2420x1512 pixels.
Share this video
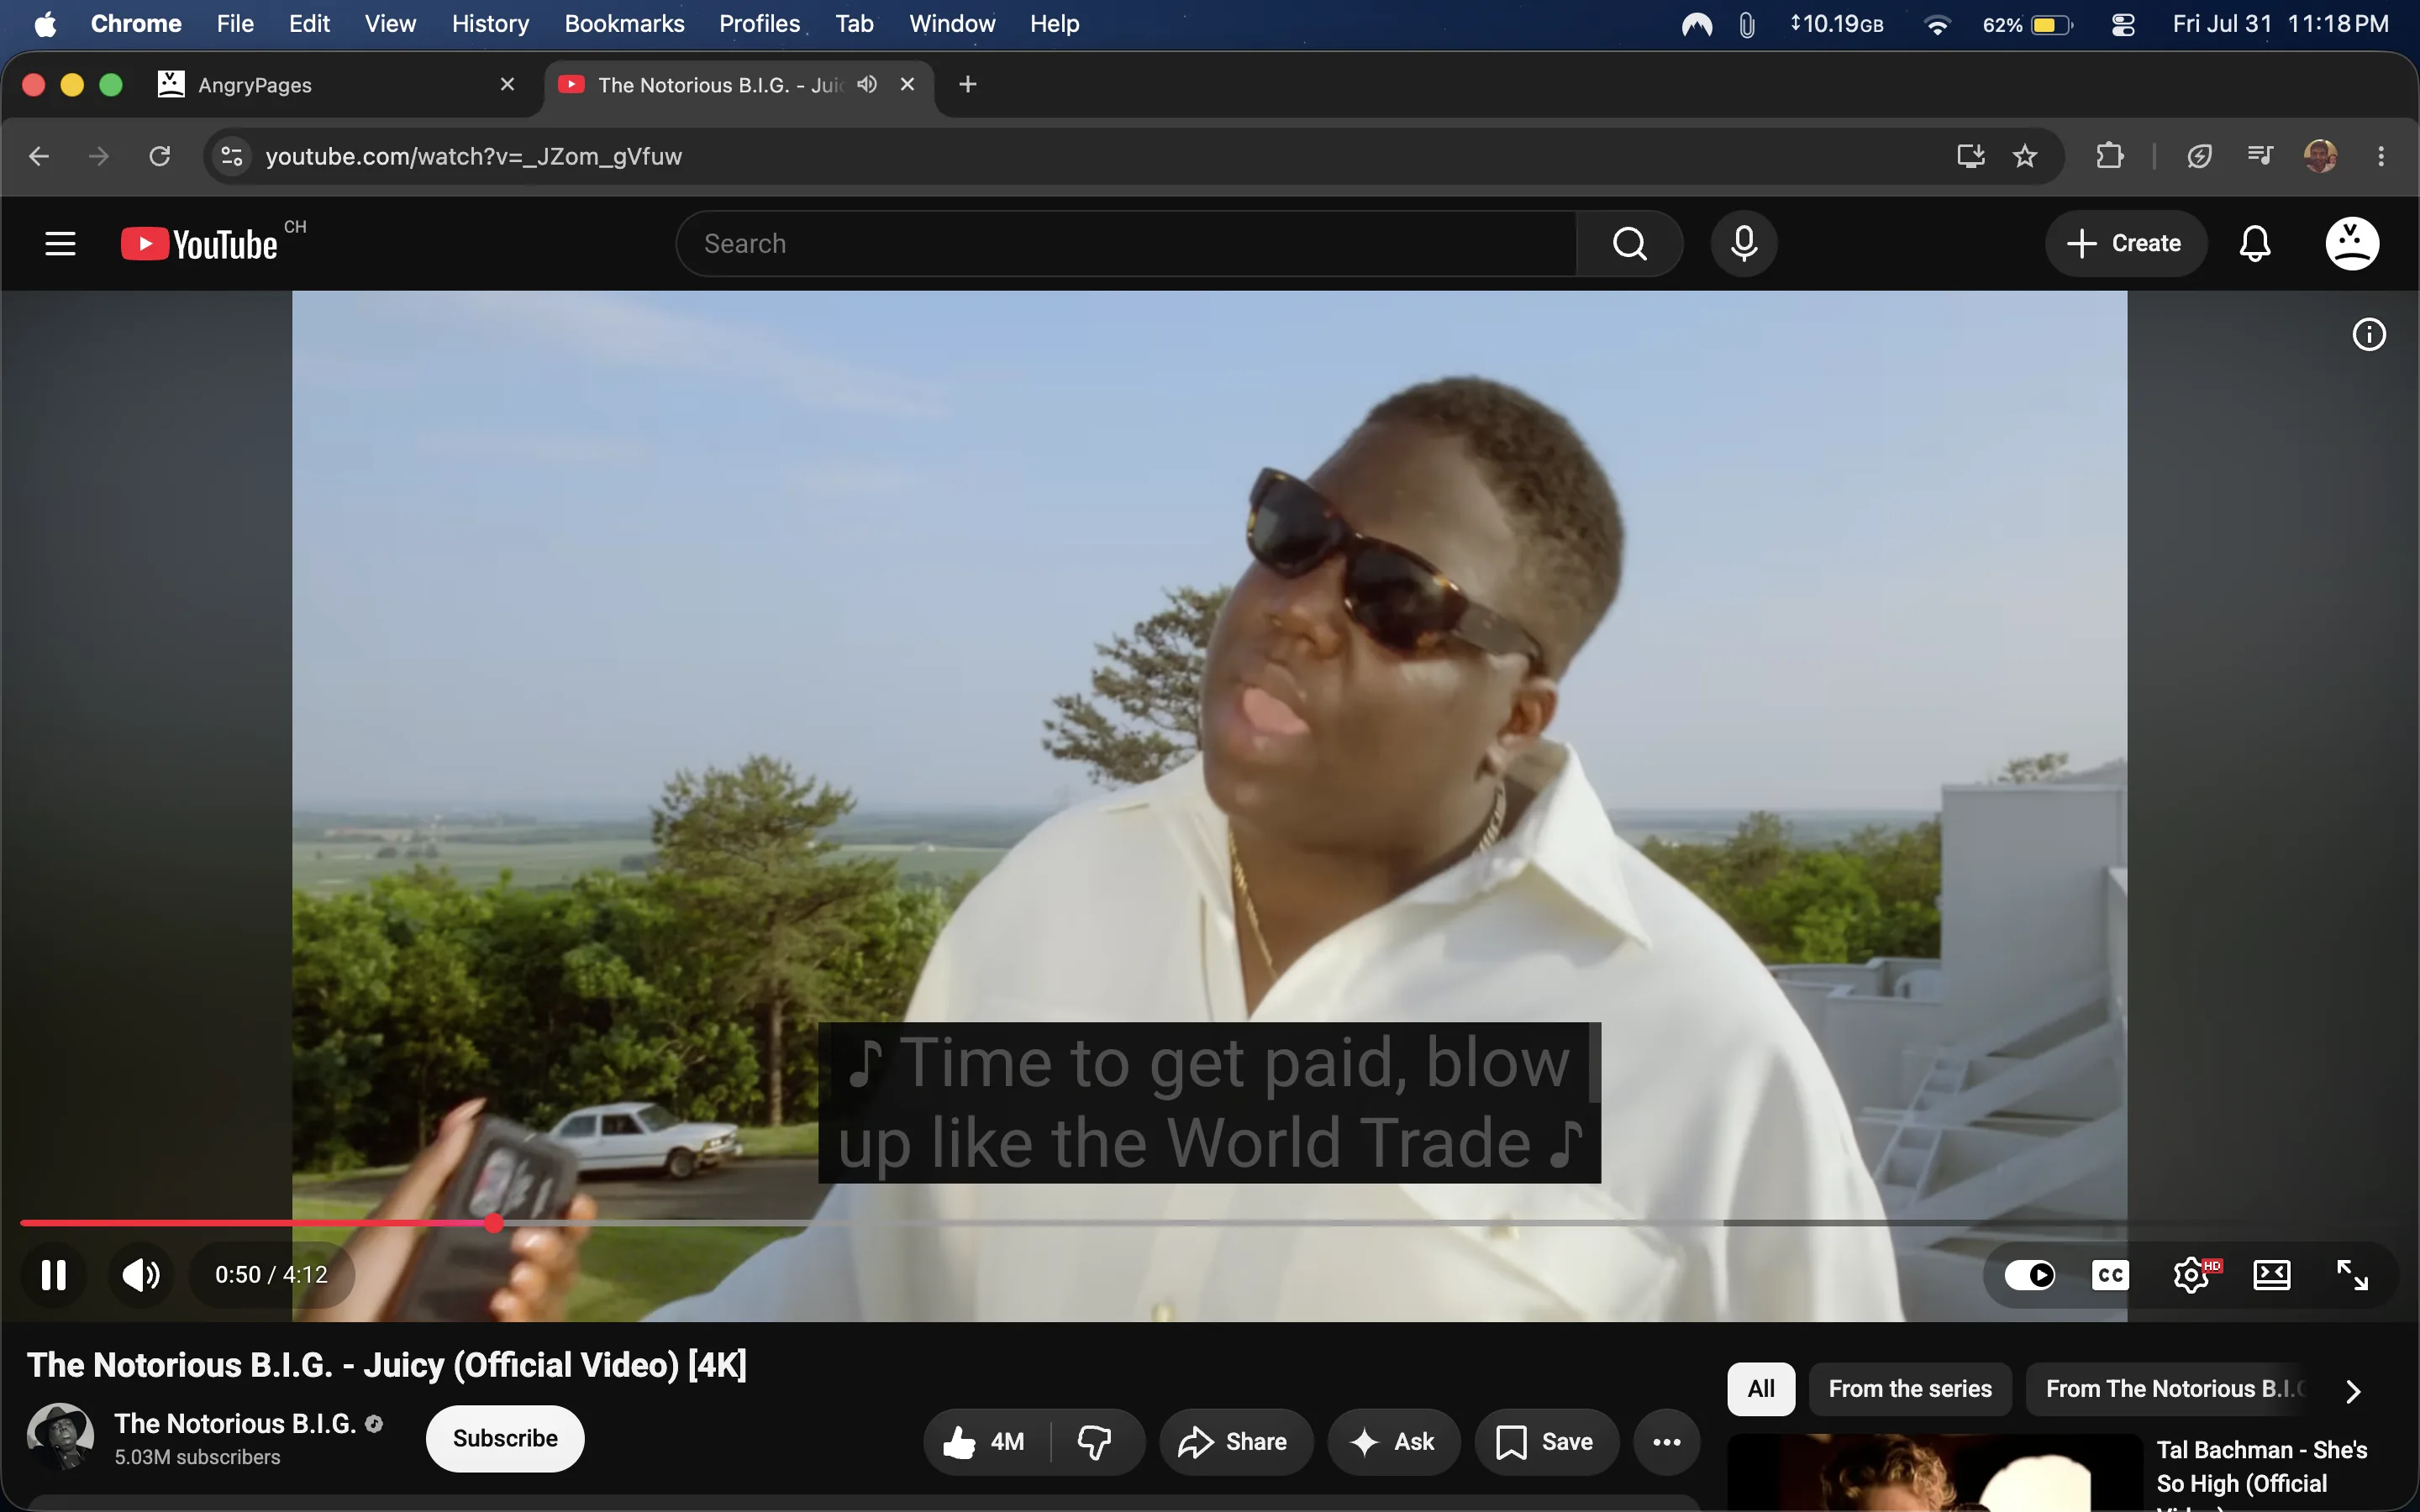1234,1441
